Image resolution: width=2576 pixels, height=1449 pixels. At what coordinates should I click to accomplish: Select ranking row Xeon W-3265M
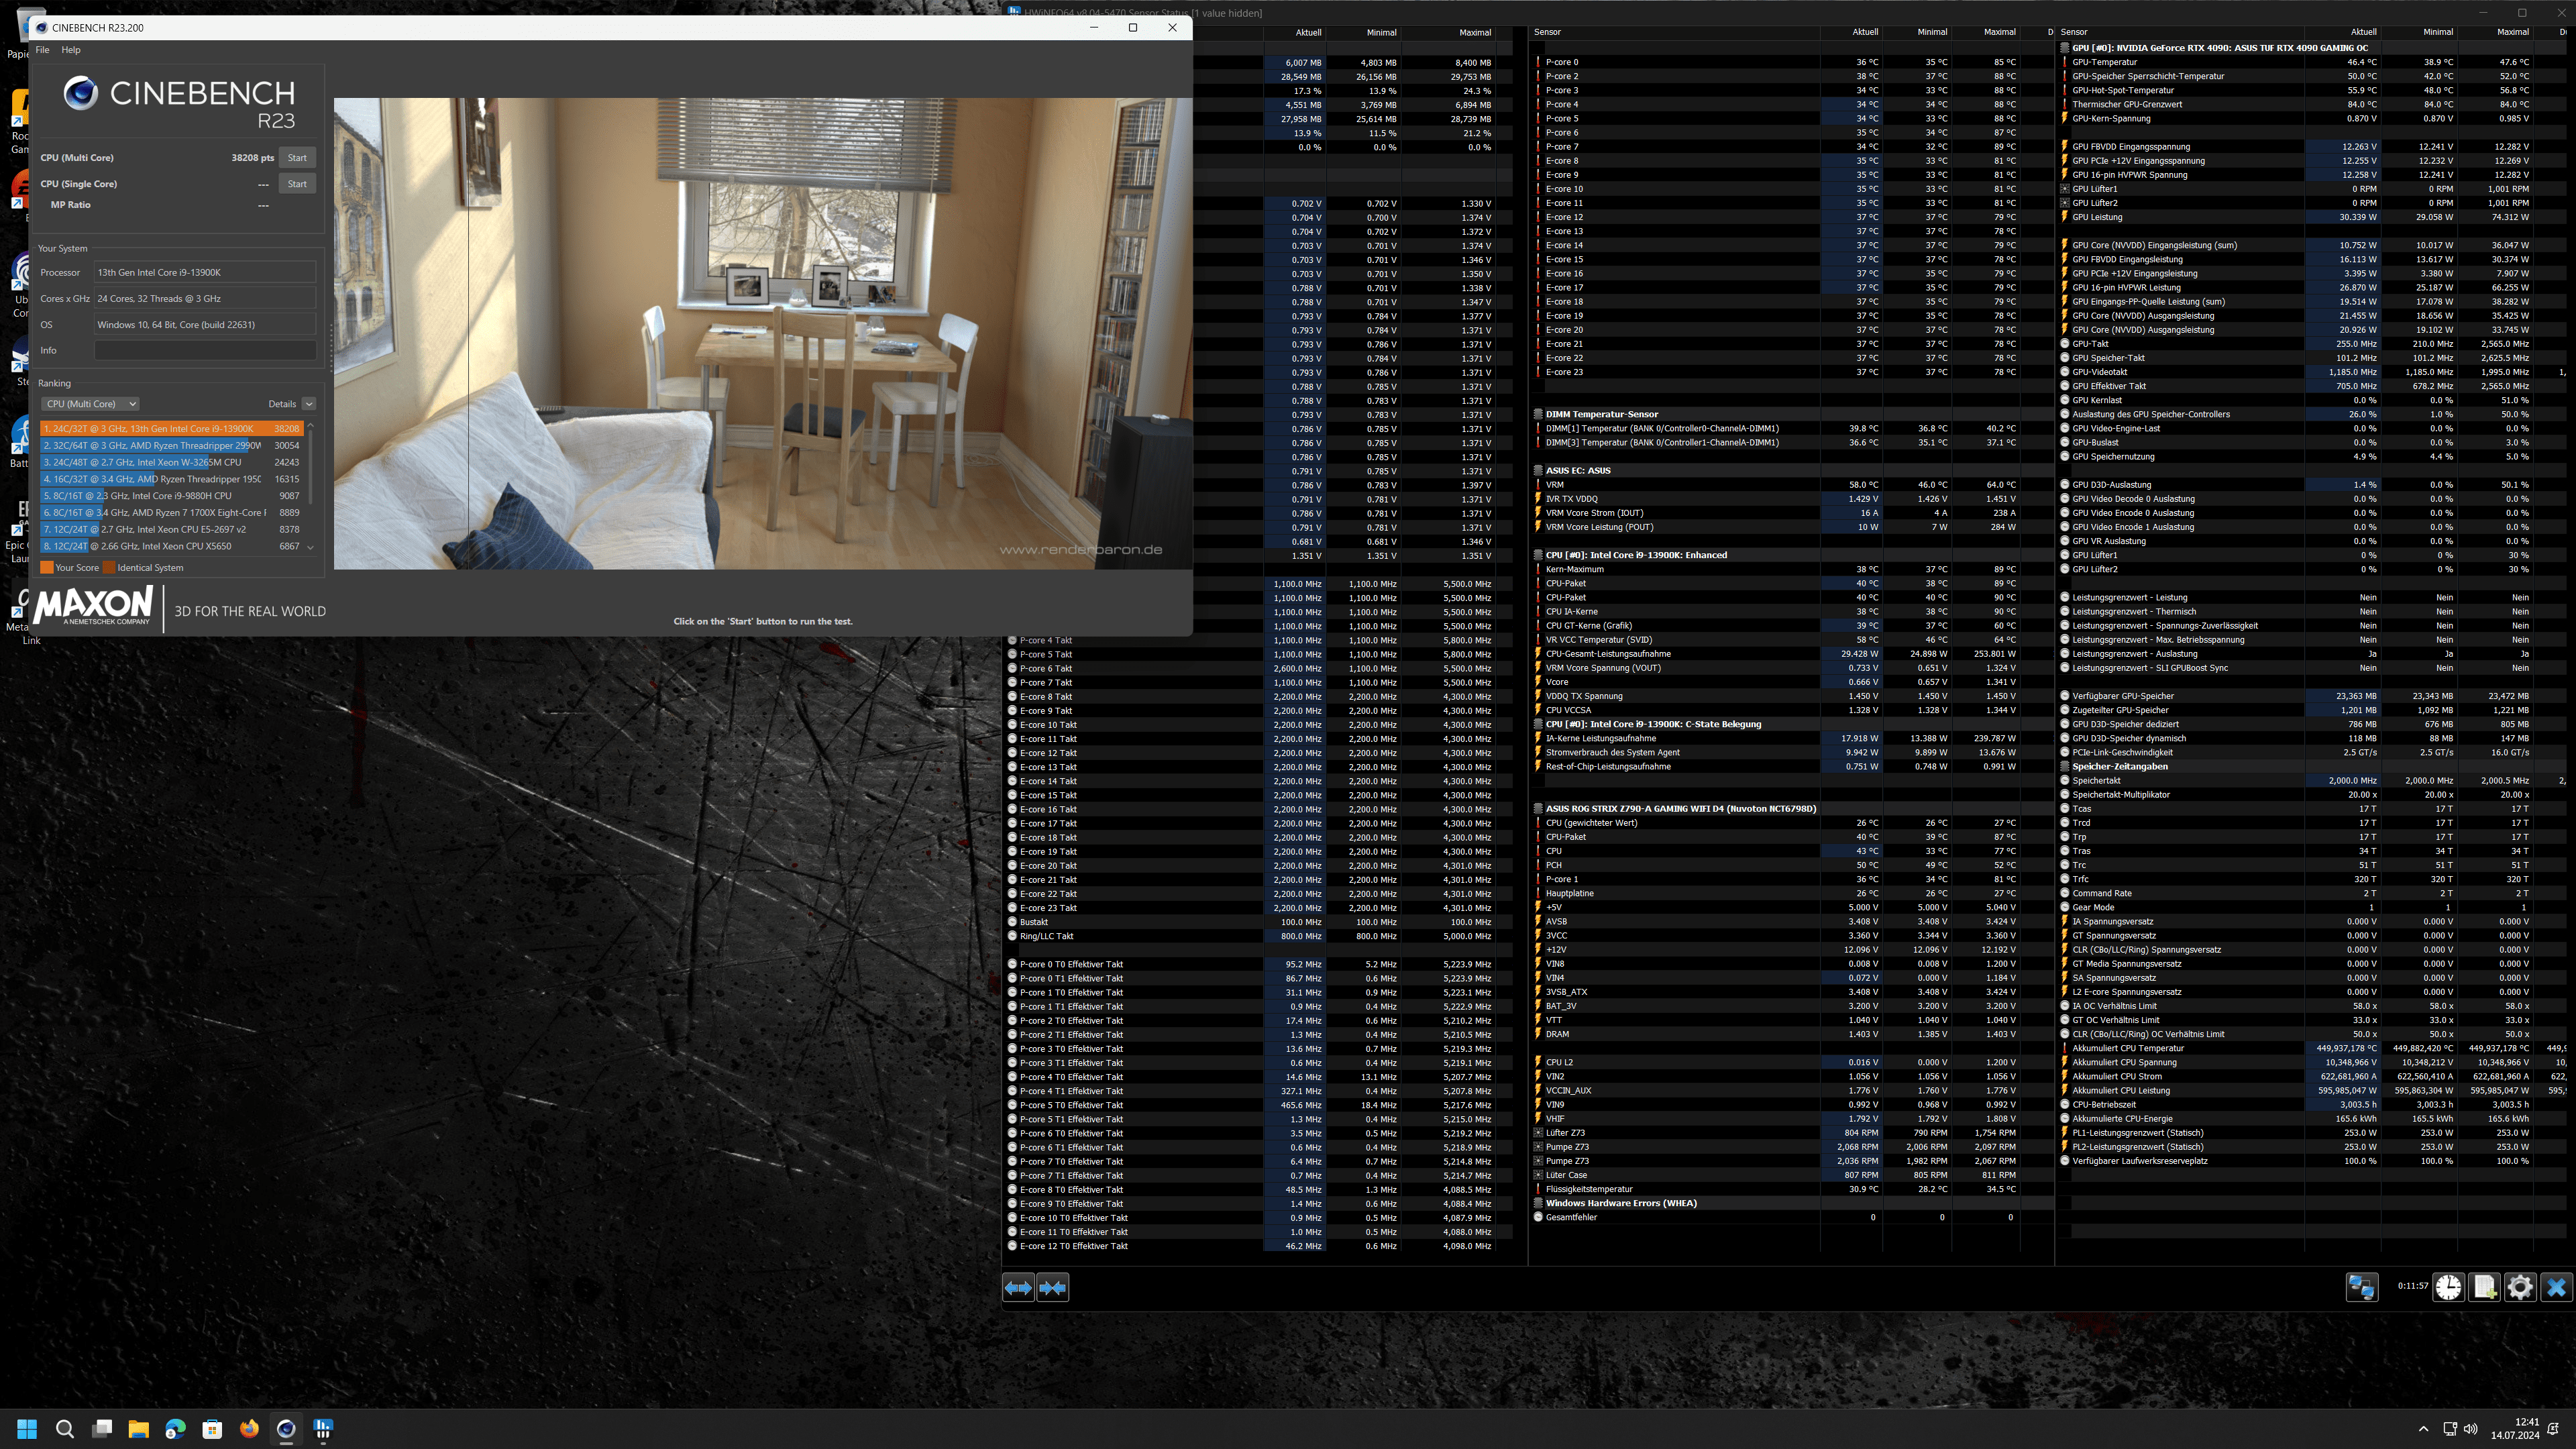click(x=172, y=463)
